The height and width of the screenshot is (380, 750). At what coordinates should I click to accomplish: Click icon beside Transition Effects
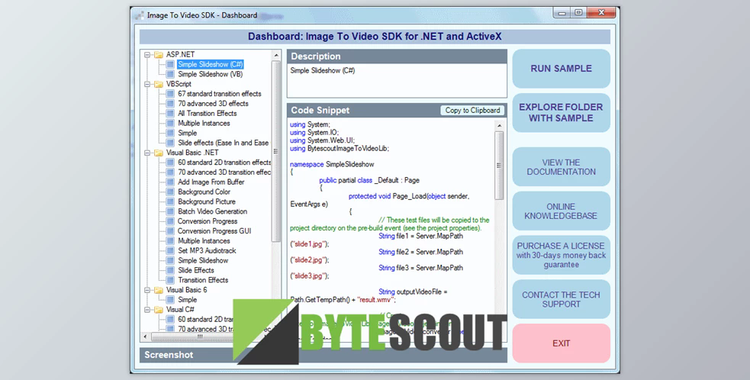click(170, 280)
